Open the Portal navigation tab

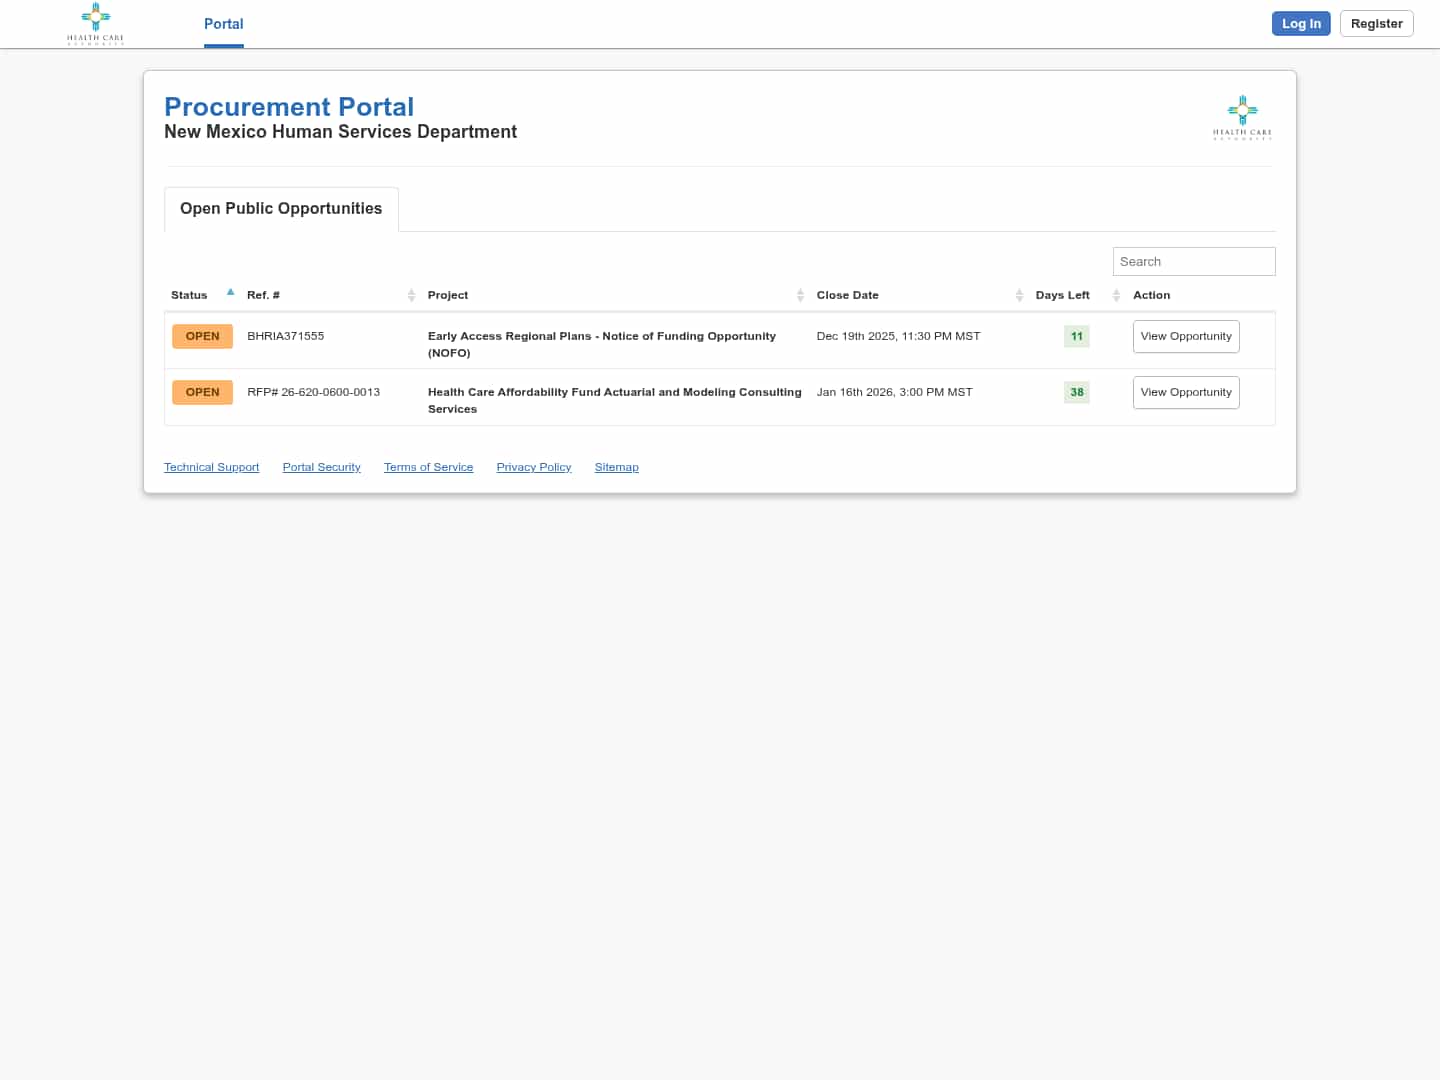pyautogui.click(x=223, y=24)
